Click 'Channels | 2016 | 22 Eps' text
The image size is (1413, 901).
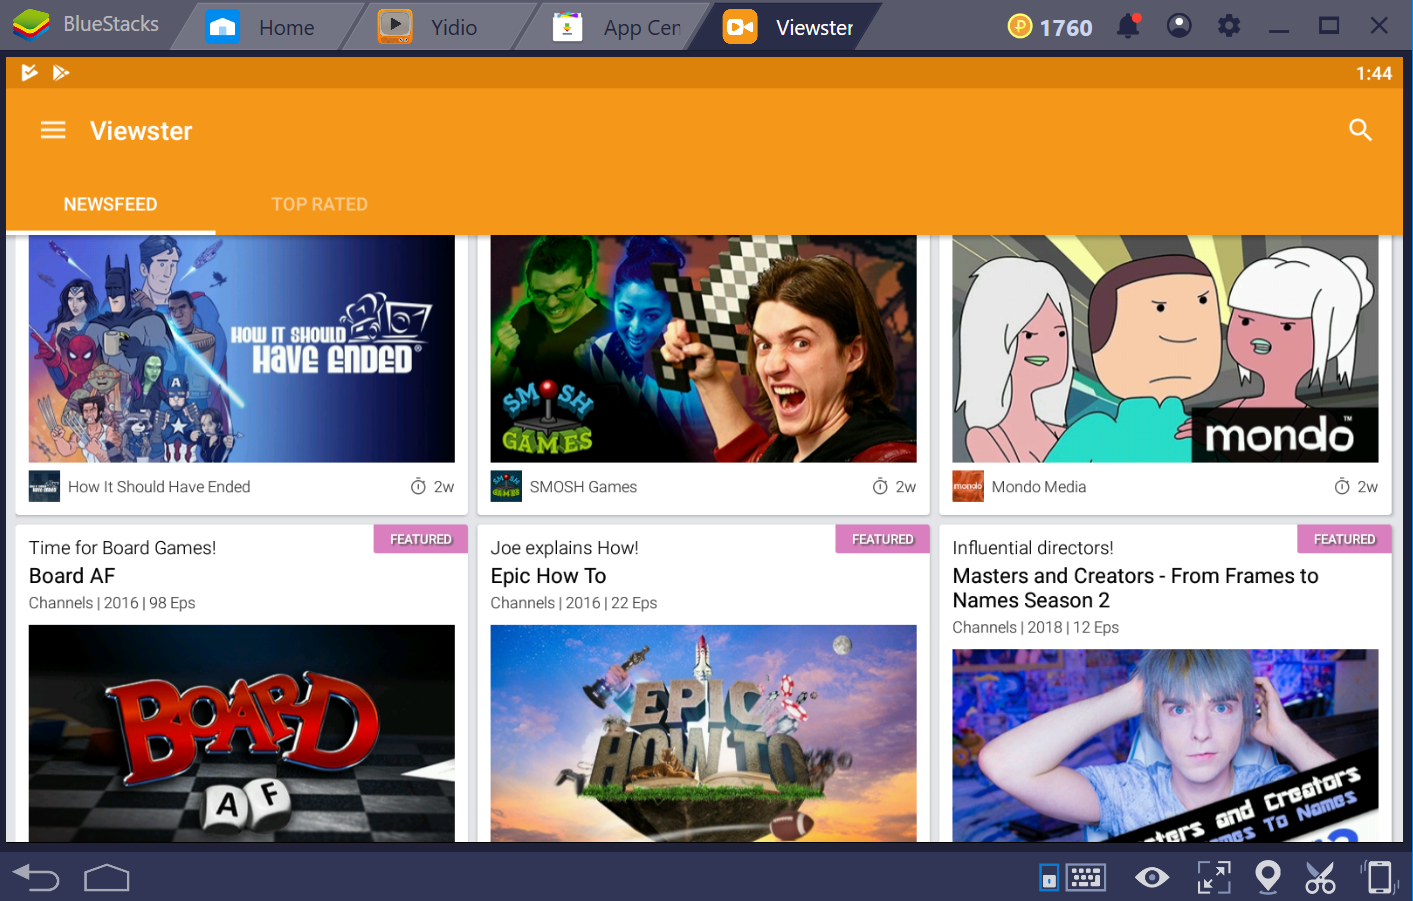pyautogui.click(x=574, y=603)
